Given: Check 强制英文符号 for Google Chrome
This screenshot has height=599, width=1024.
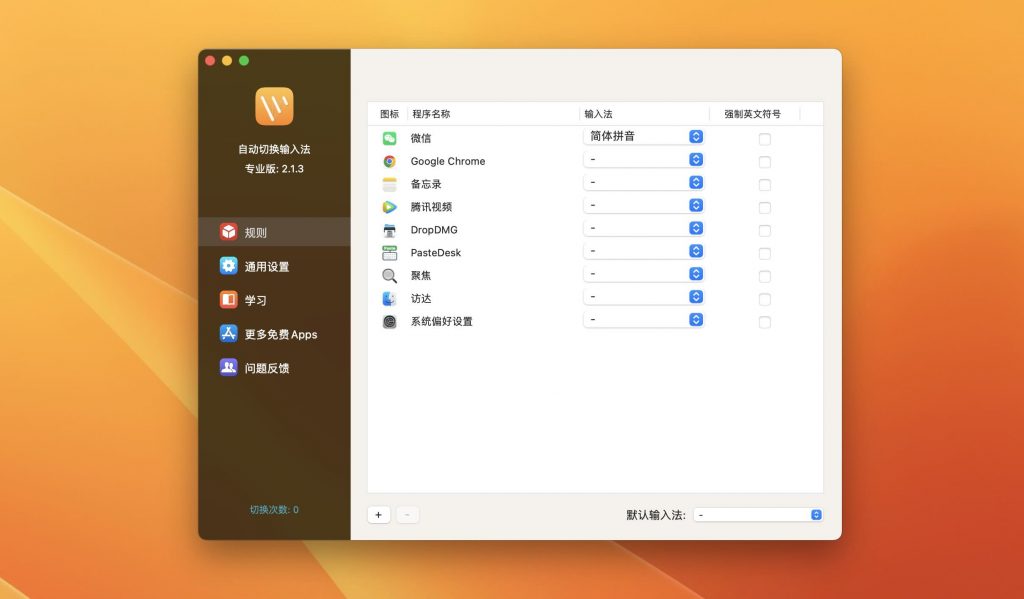Looking at the screenshot, I should point(764,162).
